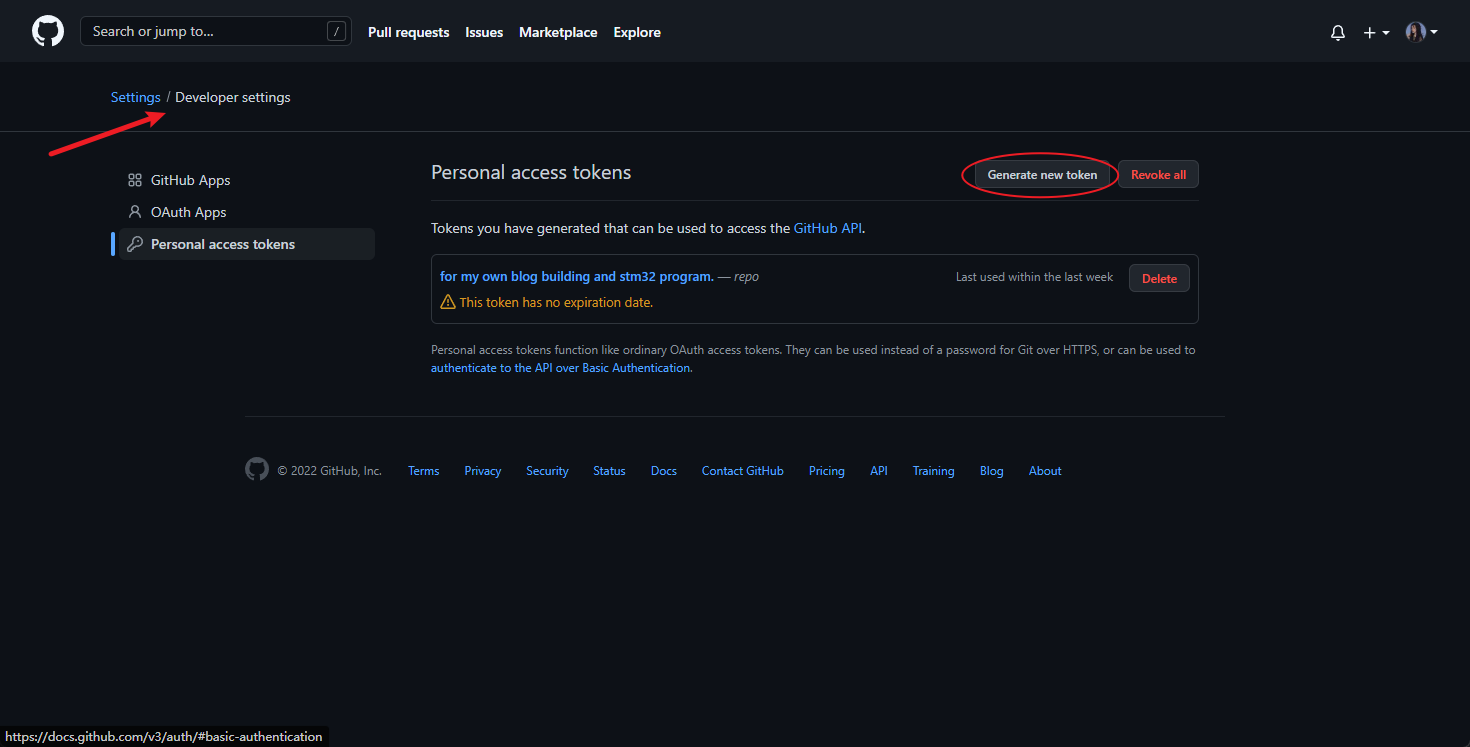Open the Privacy footer link

[483, 471]
